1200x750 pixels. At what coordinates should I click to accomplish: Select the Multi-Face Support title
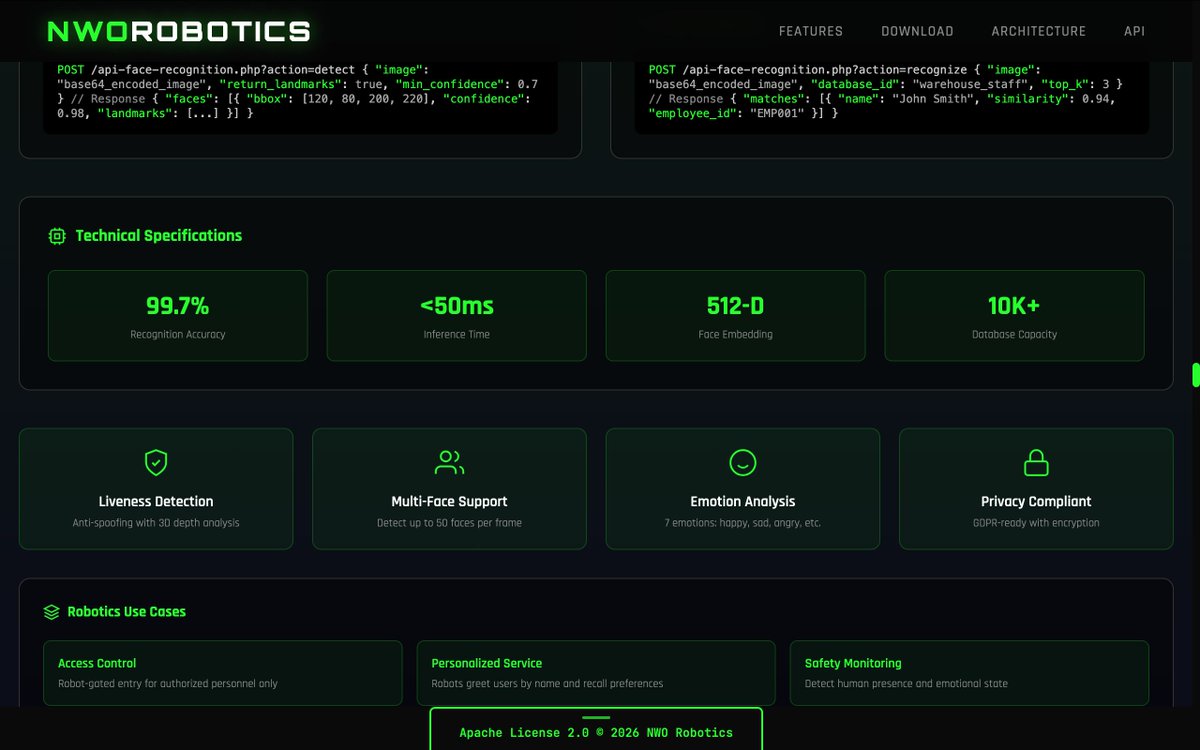[x=449, y=501]
